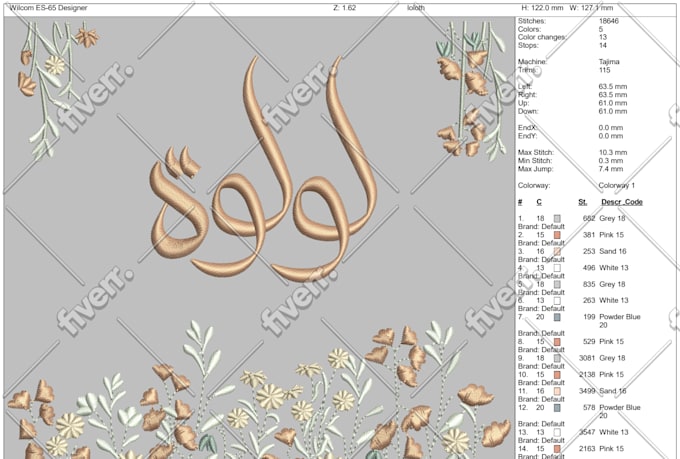This screenshot has height=459, width=680.
Task: Click the 'Left:' label
Action: (x=524, y=86)
